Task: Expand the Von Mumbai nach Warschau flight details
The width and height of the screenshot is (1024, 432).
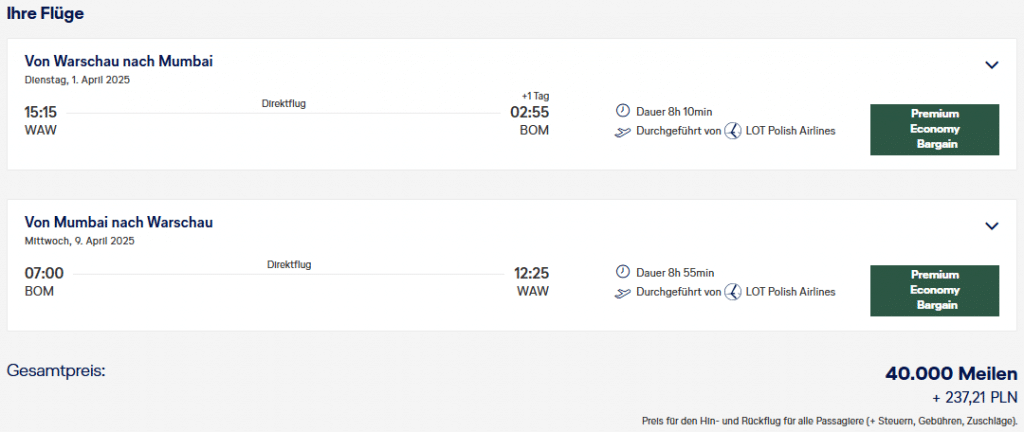Action: [x=992, y=226]
